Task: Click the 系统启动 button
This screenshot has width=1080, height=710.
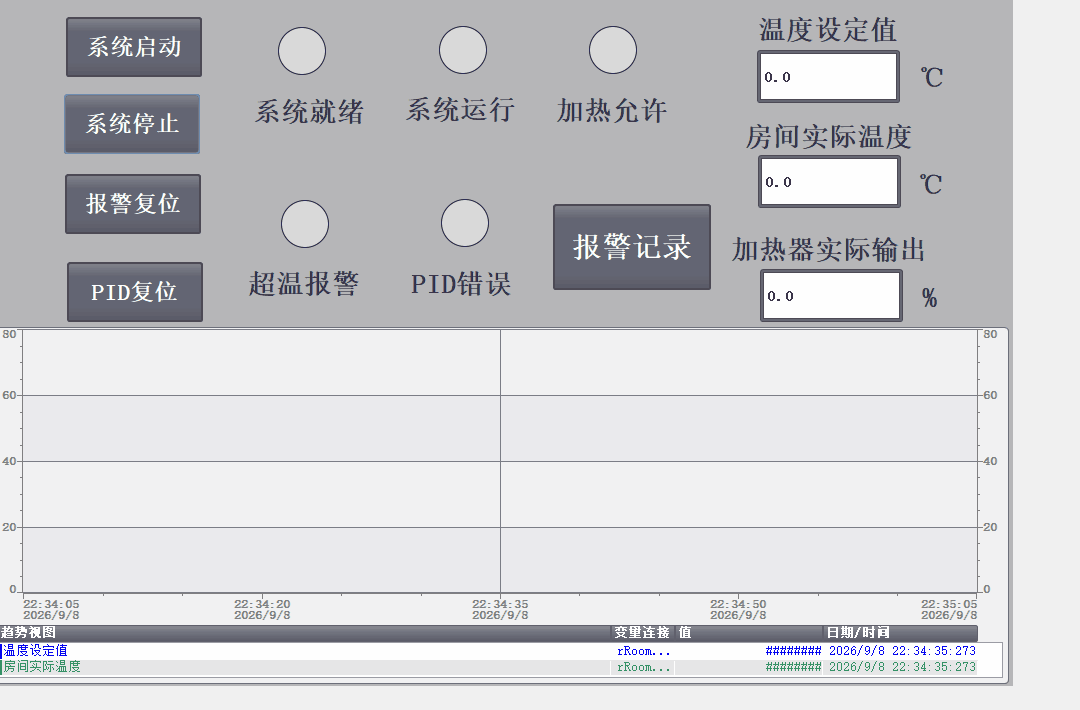Action: pos(134,47)
